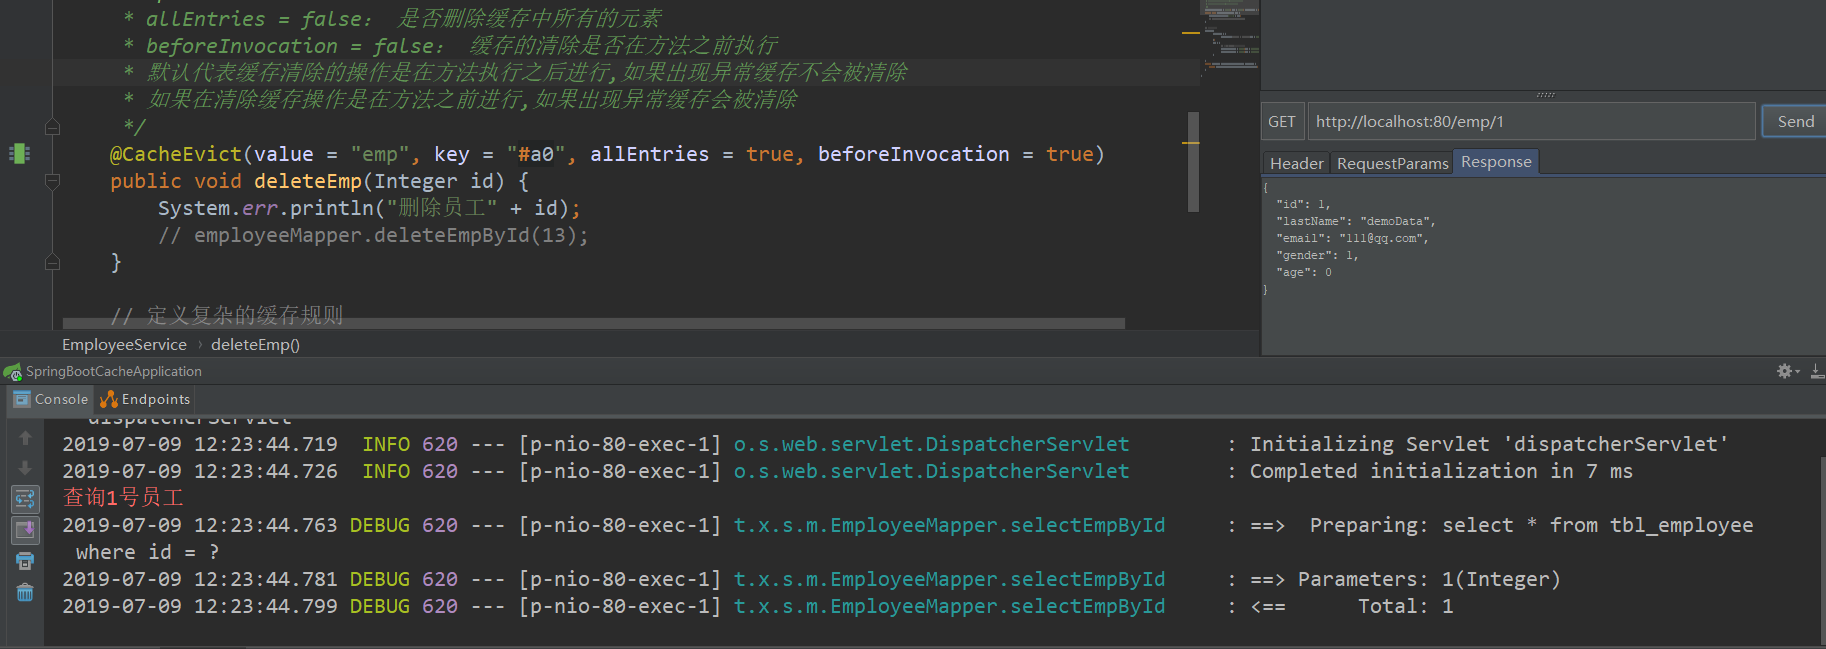This screenshot has height=649, width=1826.
Task: Click the editor vertical scrollbar thumb
Action: (x=1193, y=161)
